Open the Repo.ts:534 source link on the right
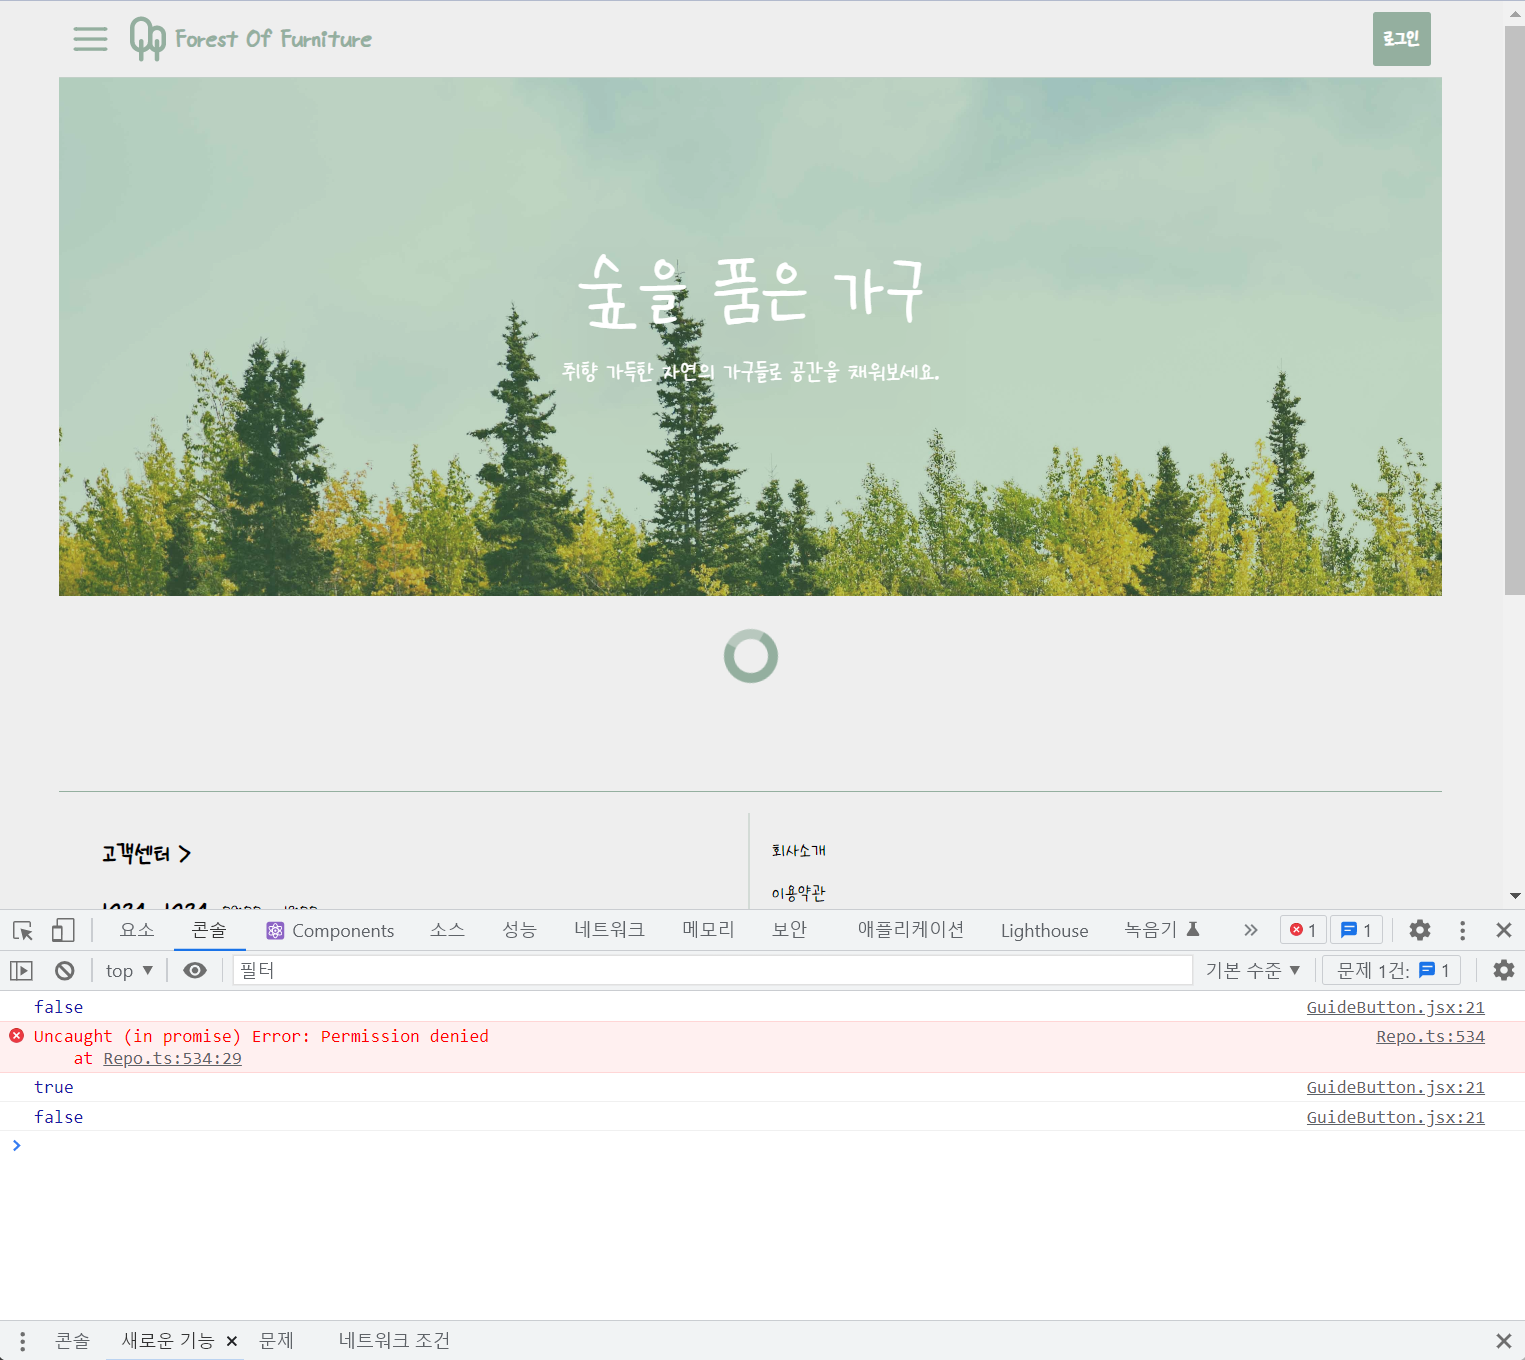1525x1360 pixels. pos(1430,1036)
